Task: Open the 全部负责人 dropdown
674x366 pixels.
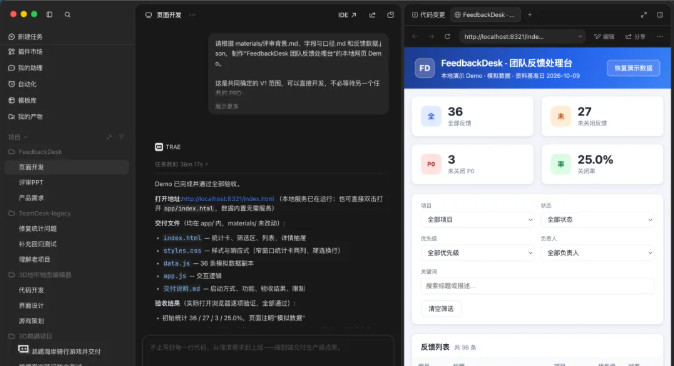Action: click(x=597, y=253)
